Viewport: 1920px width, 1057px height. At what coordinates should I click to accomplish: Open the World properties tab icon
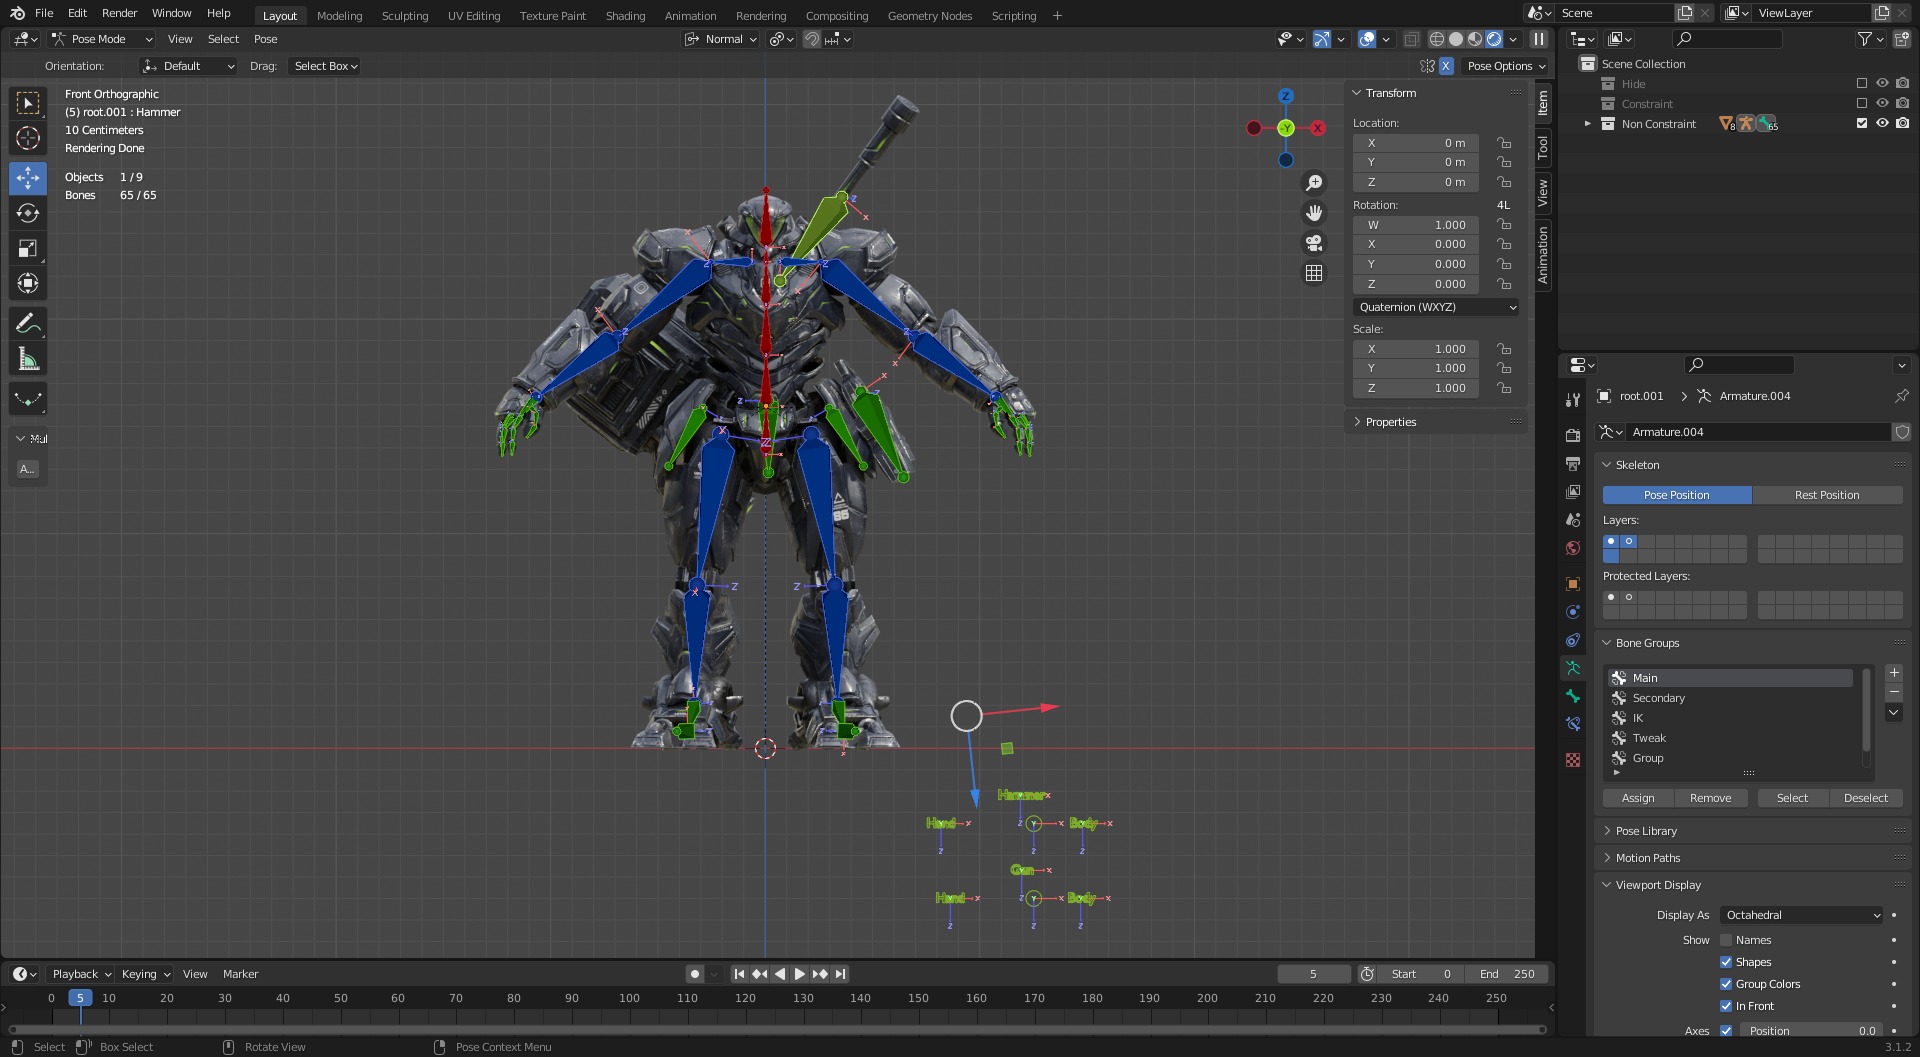[x=1573, y=548]
